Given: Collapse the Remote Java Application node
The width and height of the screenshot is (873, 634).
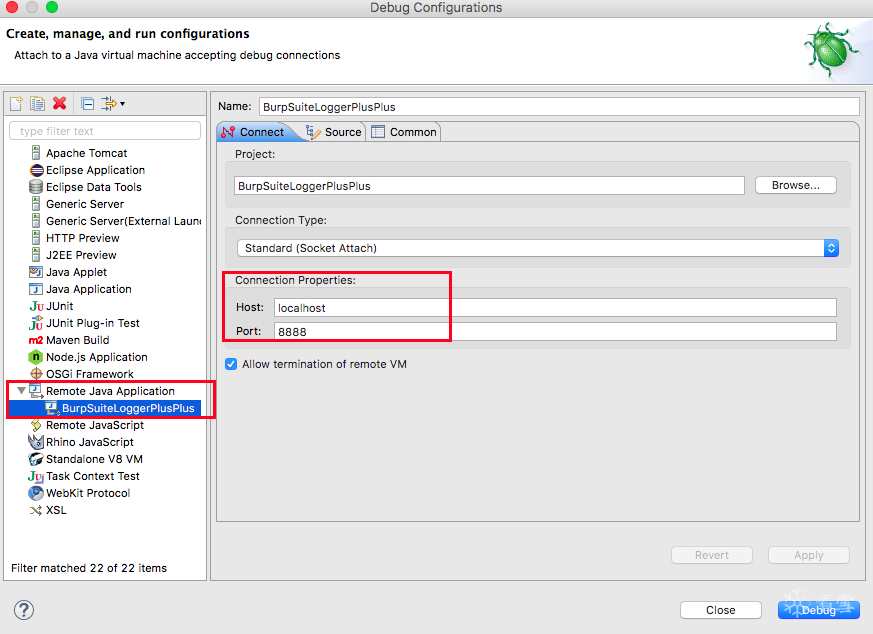Looking at the screenshot, I should coord(21,391).
